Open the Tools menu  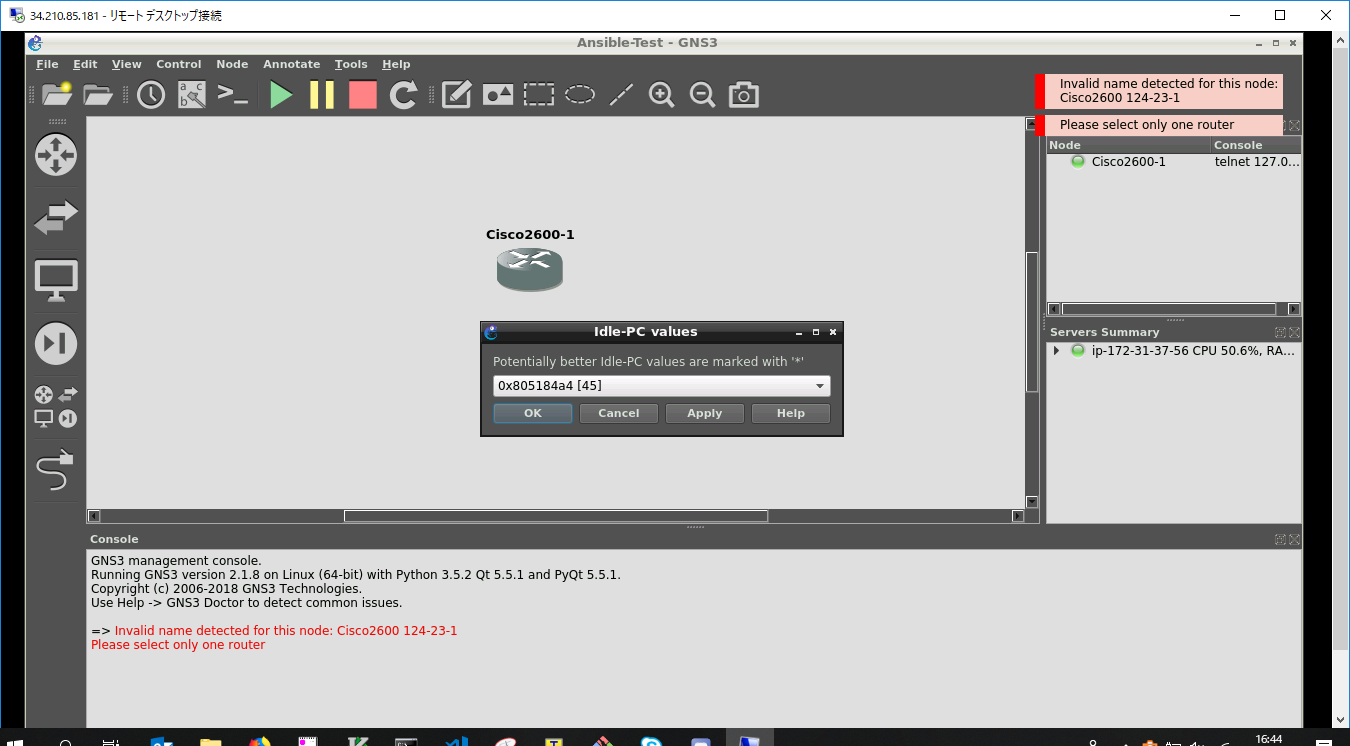click(351, 64)
